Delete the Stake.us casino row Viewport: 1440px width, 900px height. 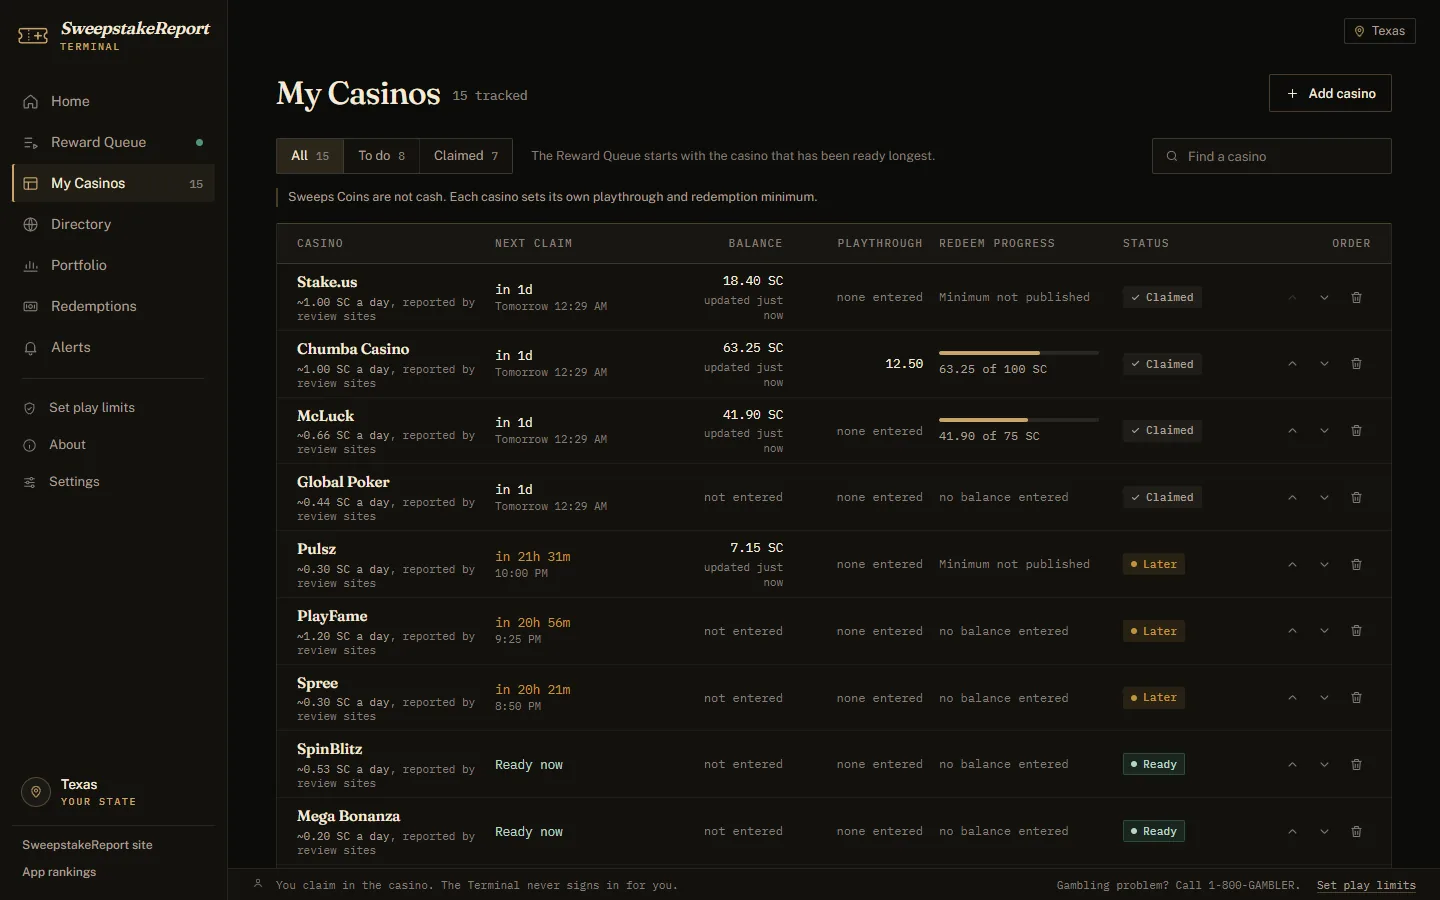point(1356,297)
